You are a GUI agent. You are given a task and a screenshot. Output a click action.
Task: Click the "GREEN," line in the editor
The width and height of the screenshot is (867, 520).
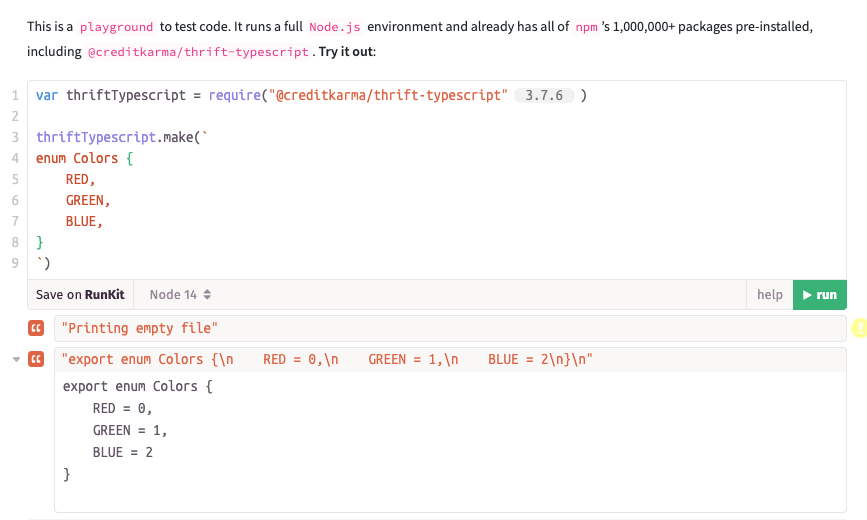point(88,200)
